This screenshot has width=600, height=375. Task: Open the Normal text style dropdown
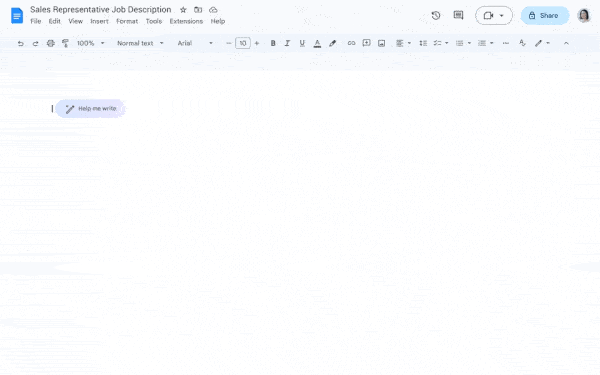point(140,43)
